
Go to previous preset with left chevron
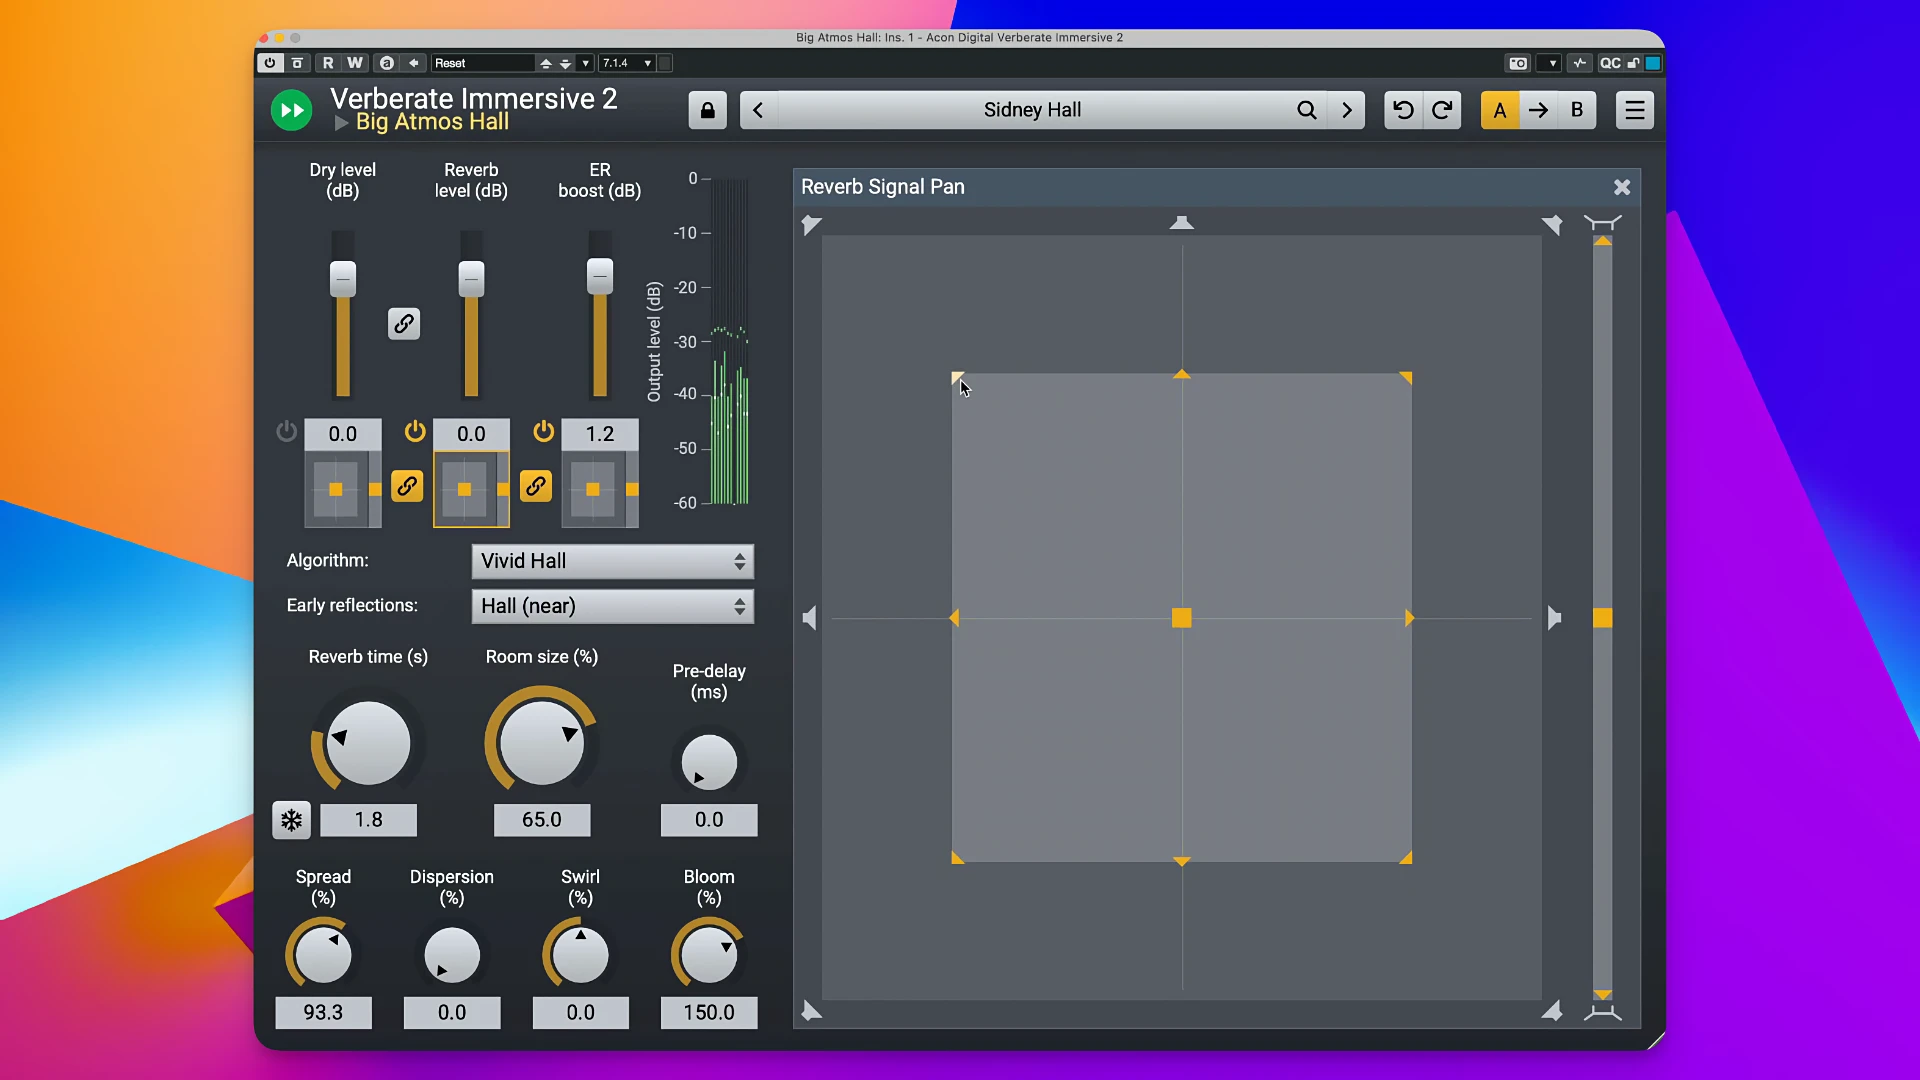tap(758, 110)
